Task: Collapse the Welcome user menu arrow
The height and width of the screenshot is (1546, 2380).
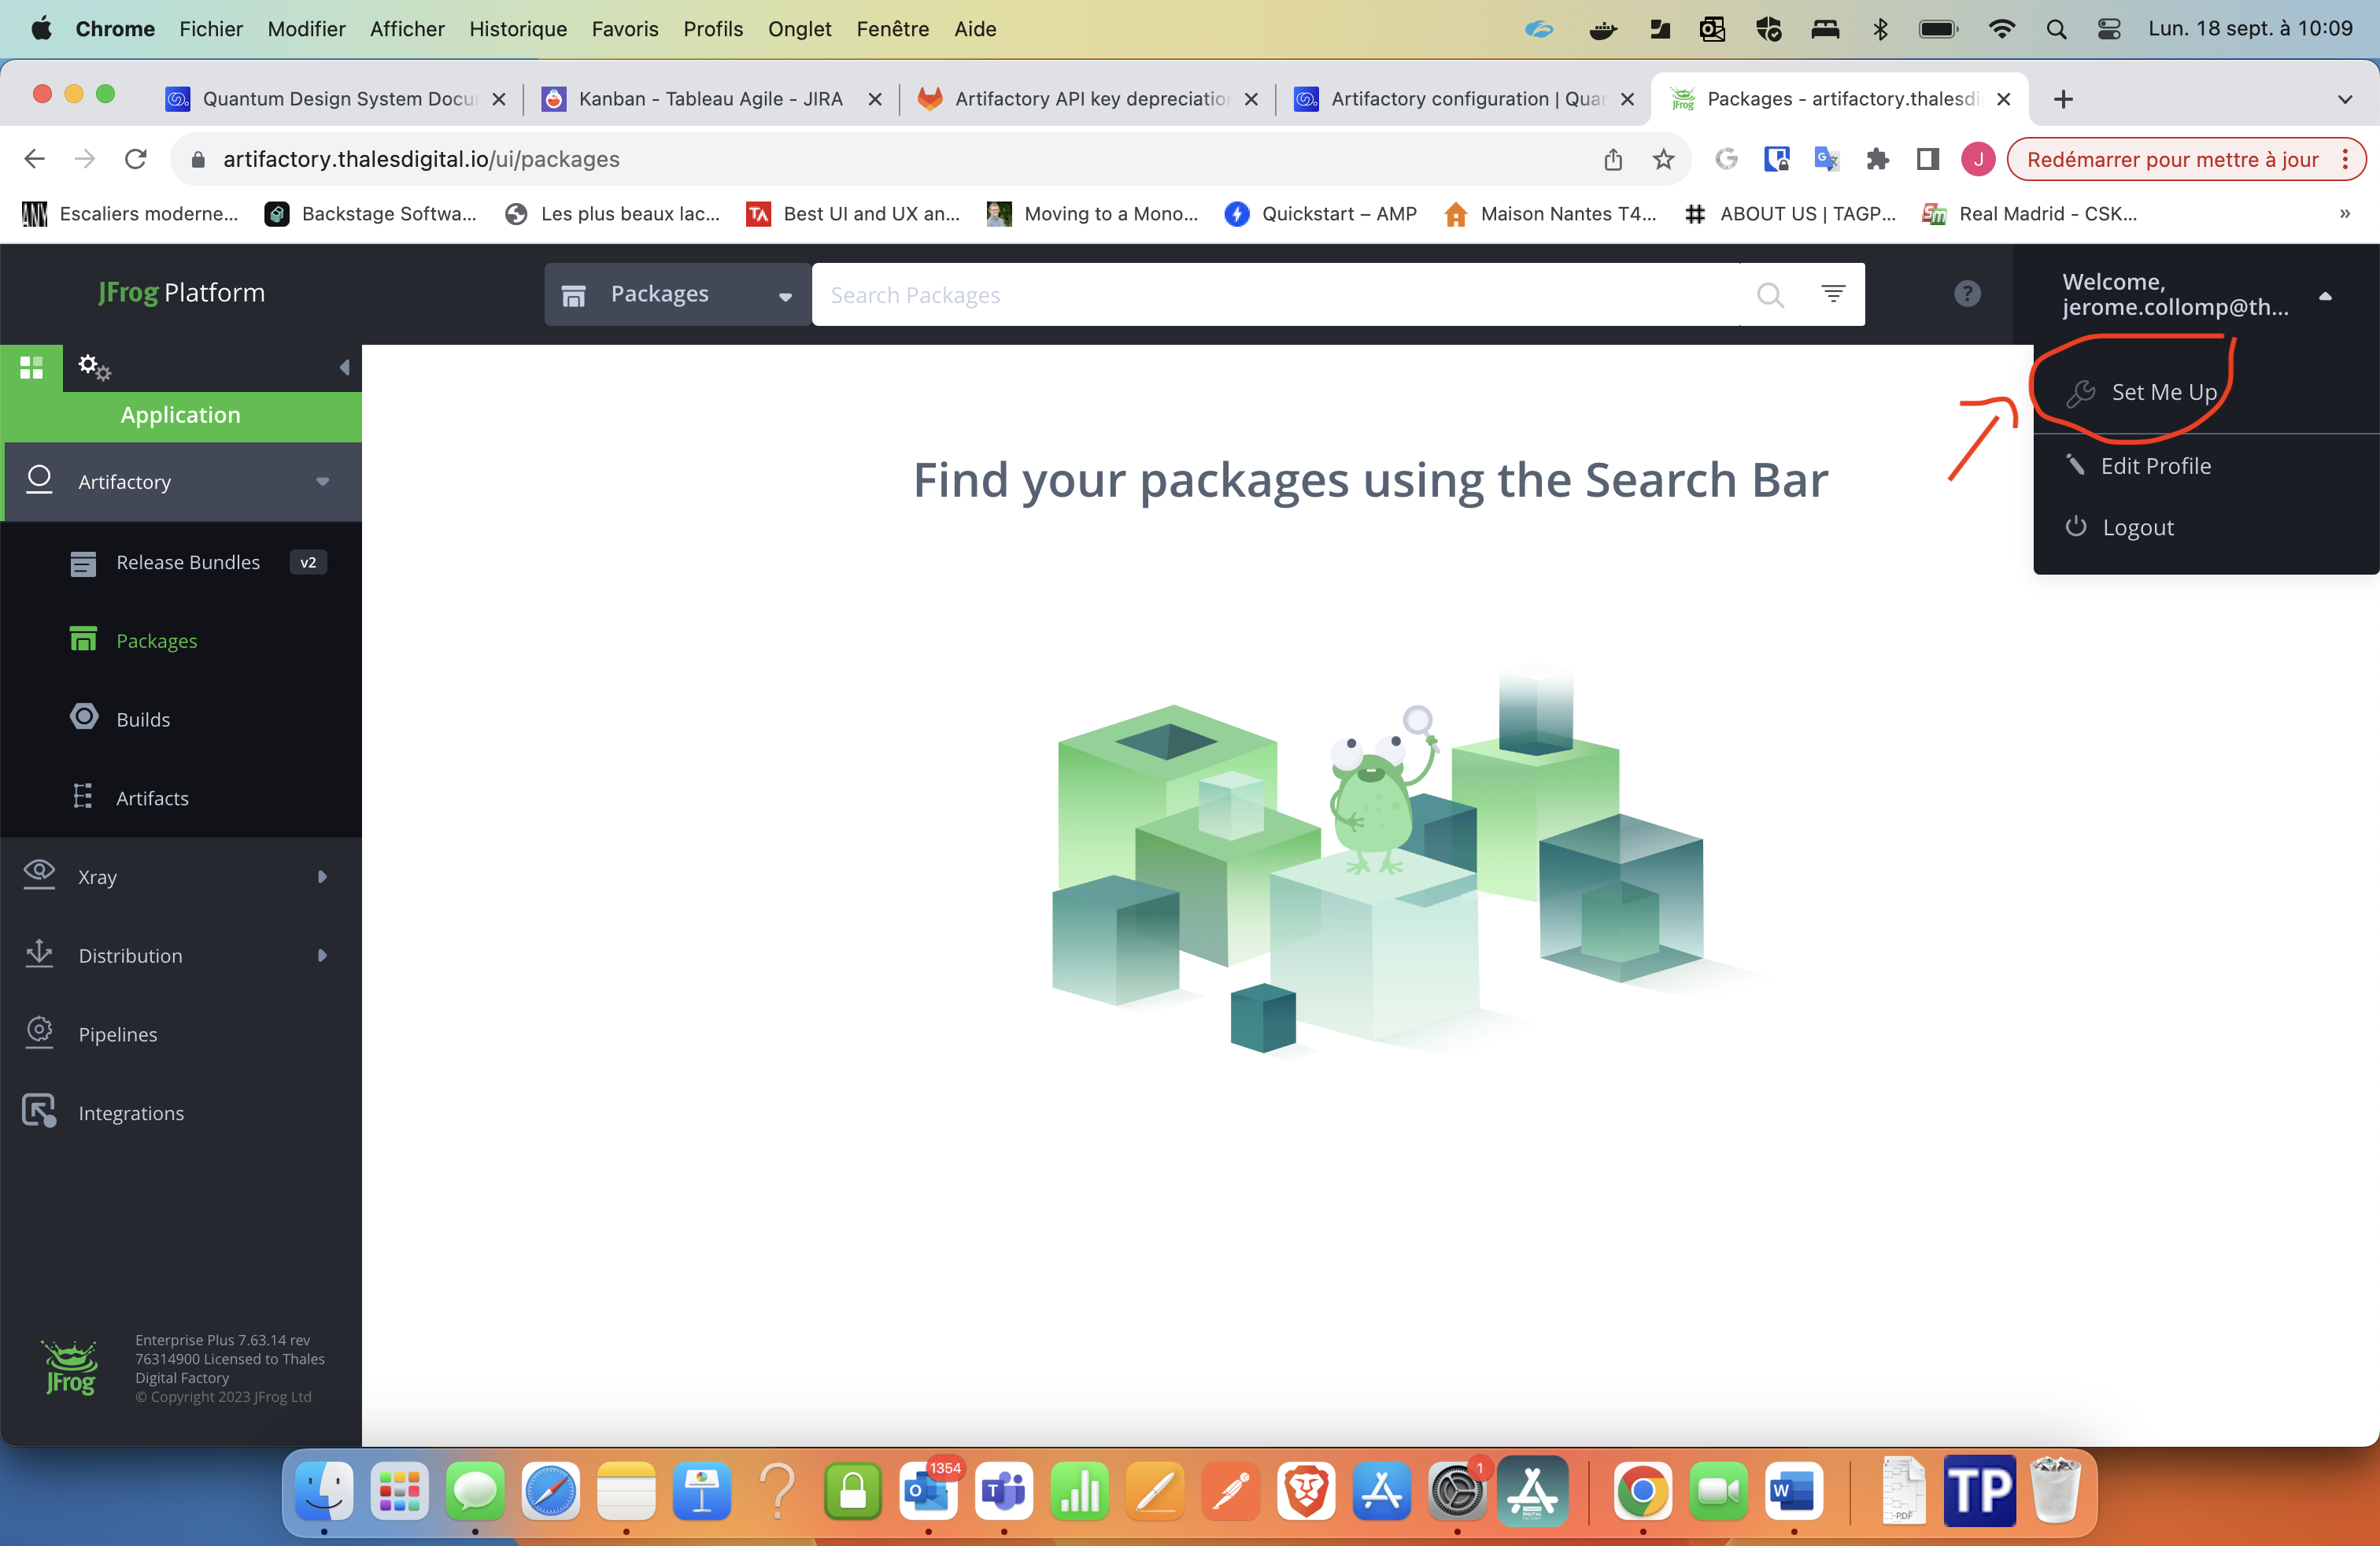Action: point(2324,296)
